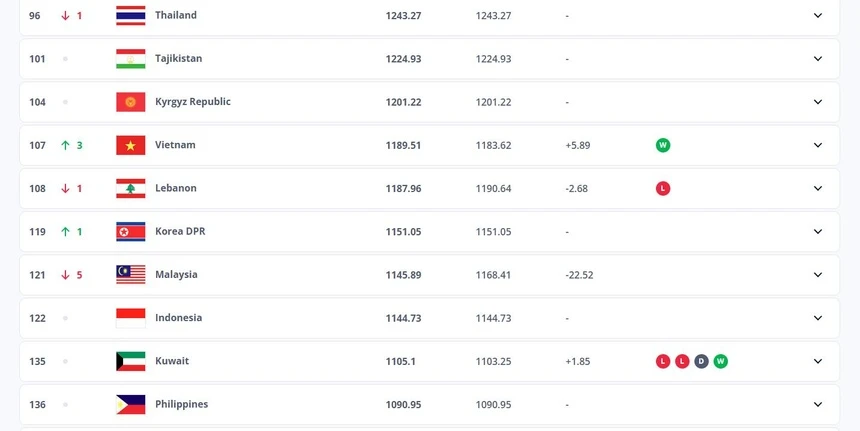Expand the Vietnam row chevron
Screen dimensions: 860x431
click(x=817, y=145)
